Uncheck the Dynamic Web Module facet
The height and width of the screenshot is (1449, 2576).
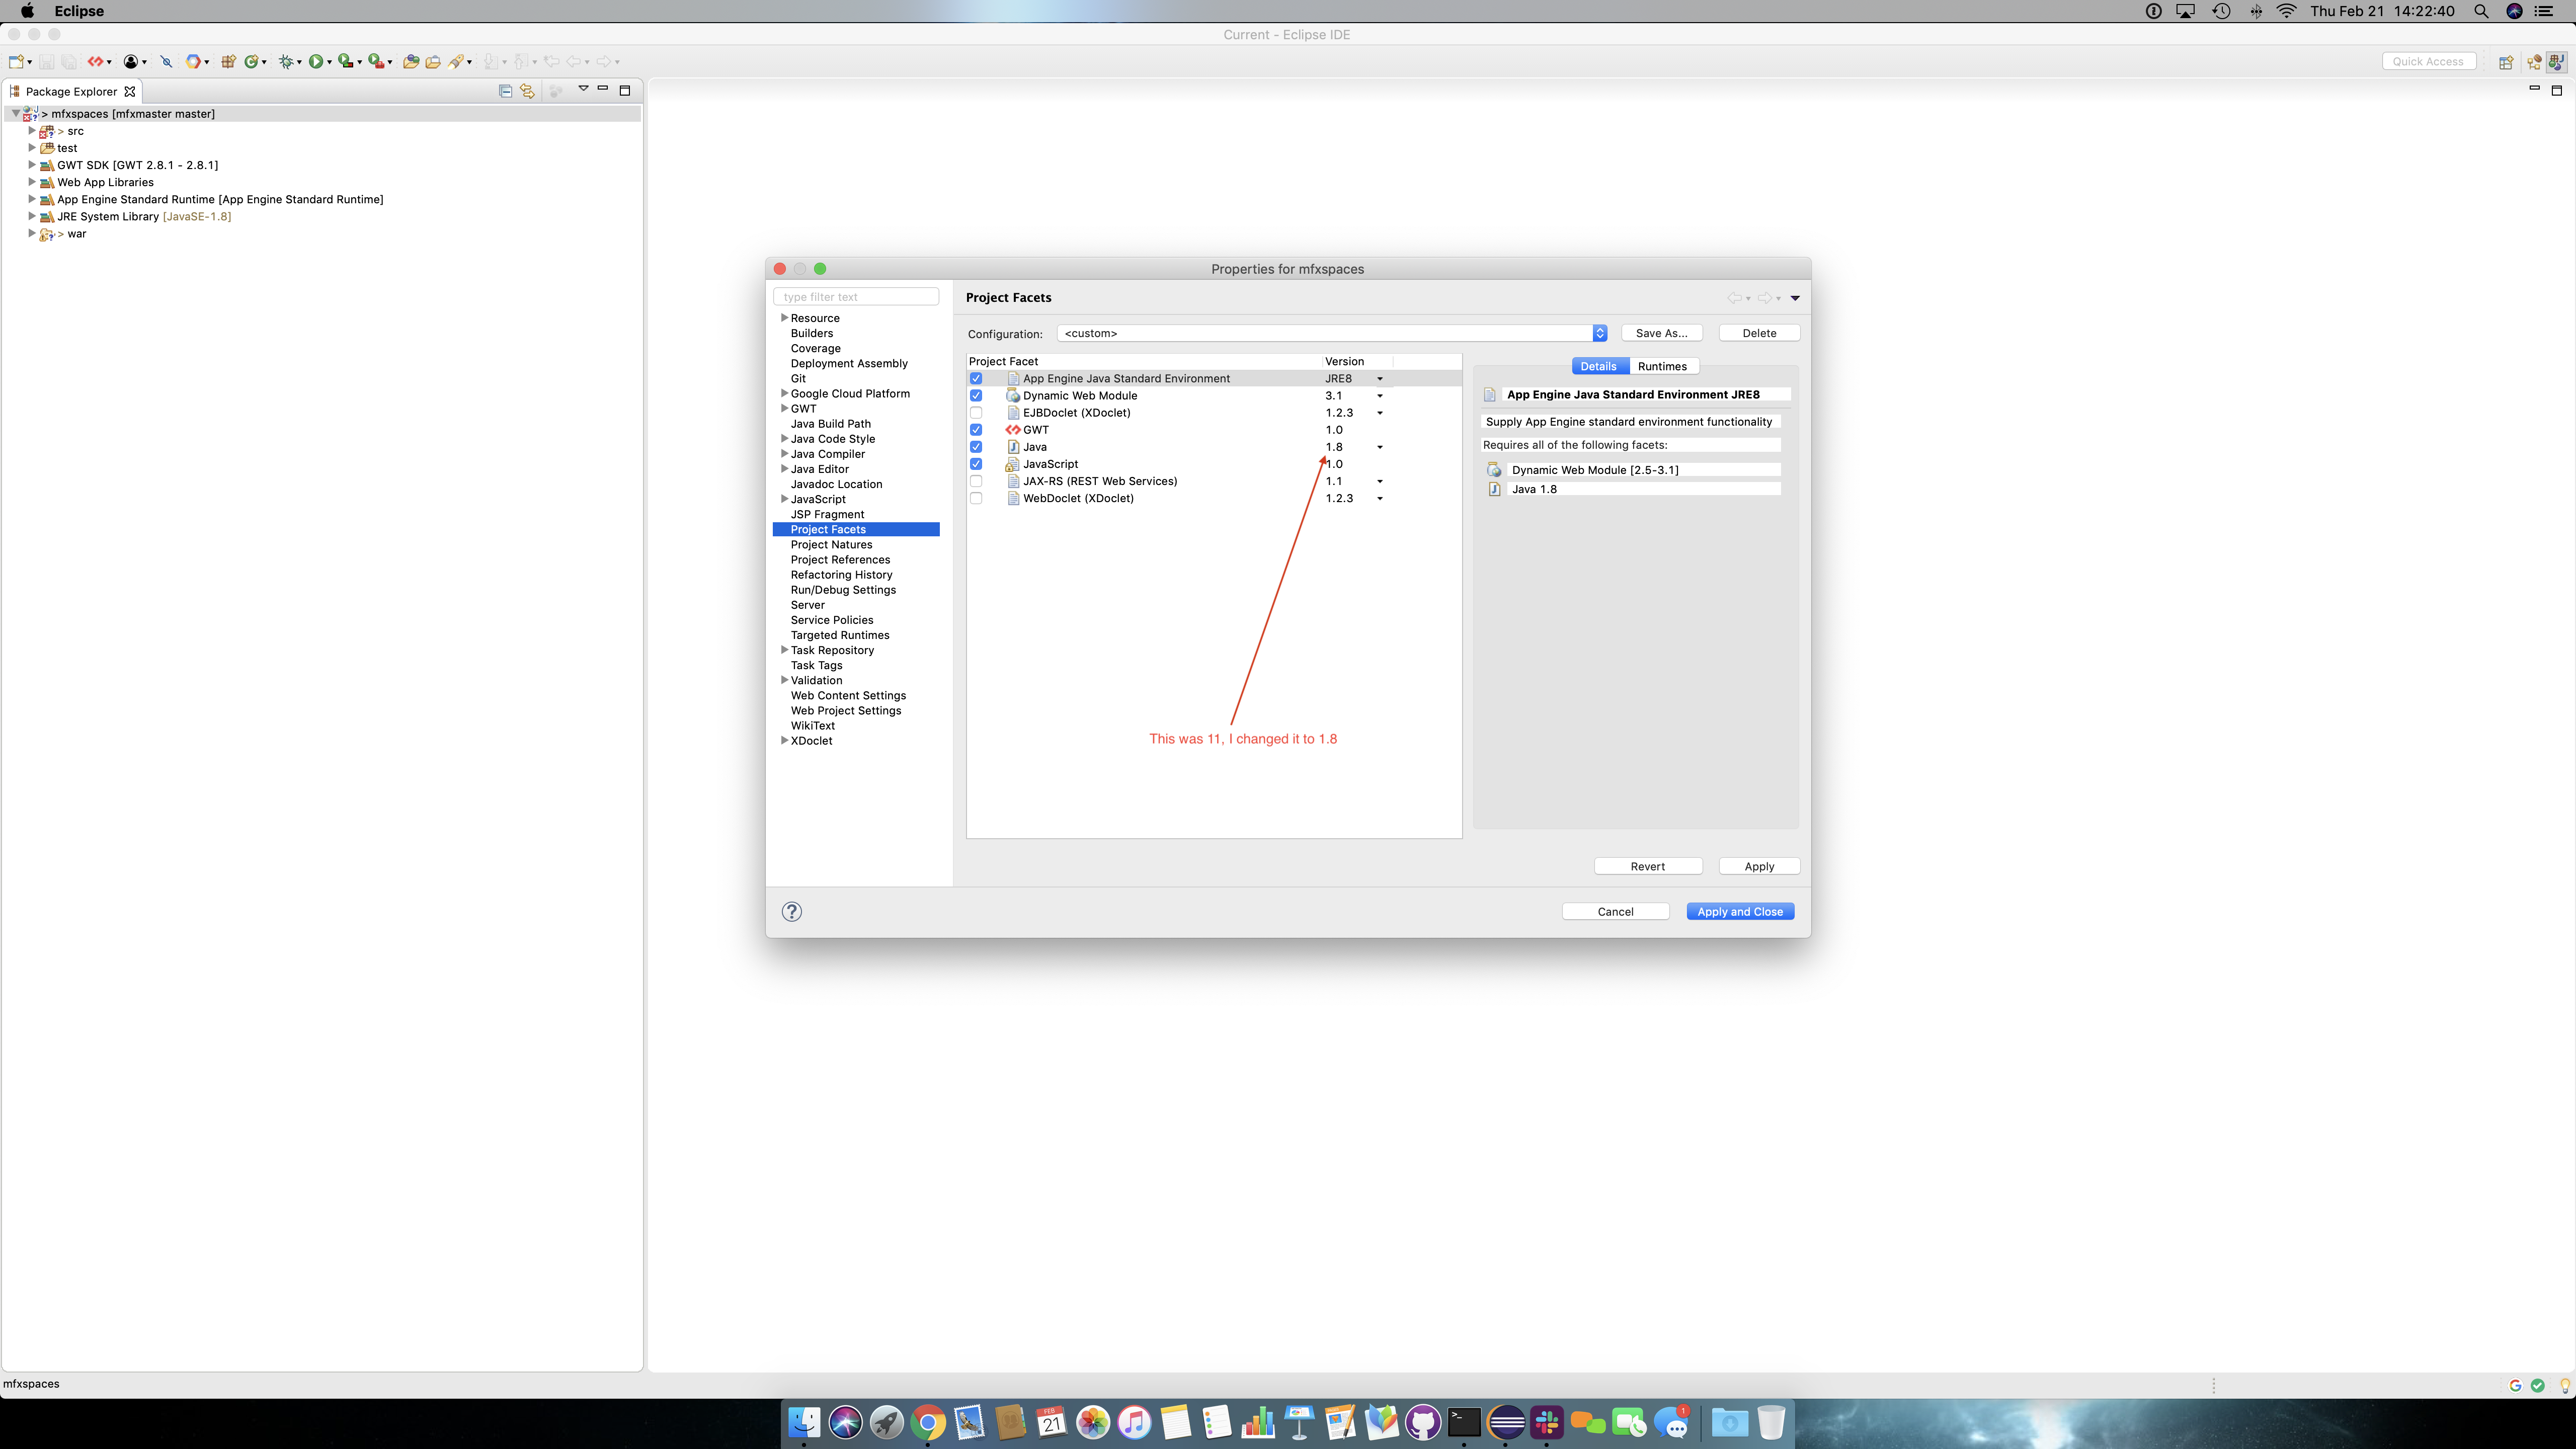976,395
